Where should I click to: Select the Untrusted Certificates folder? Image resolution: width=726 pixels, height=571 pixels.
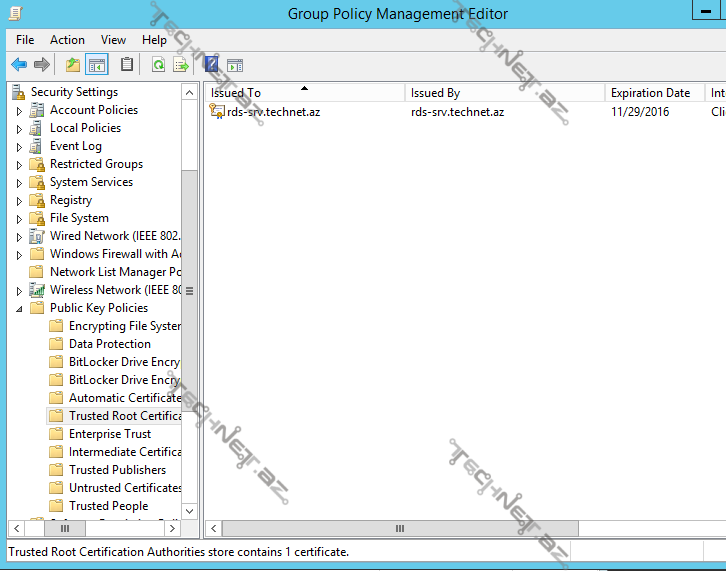click(124, 488)
